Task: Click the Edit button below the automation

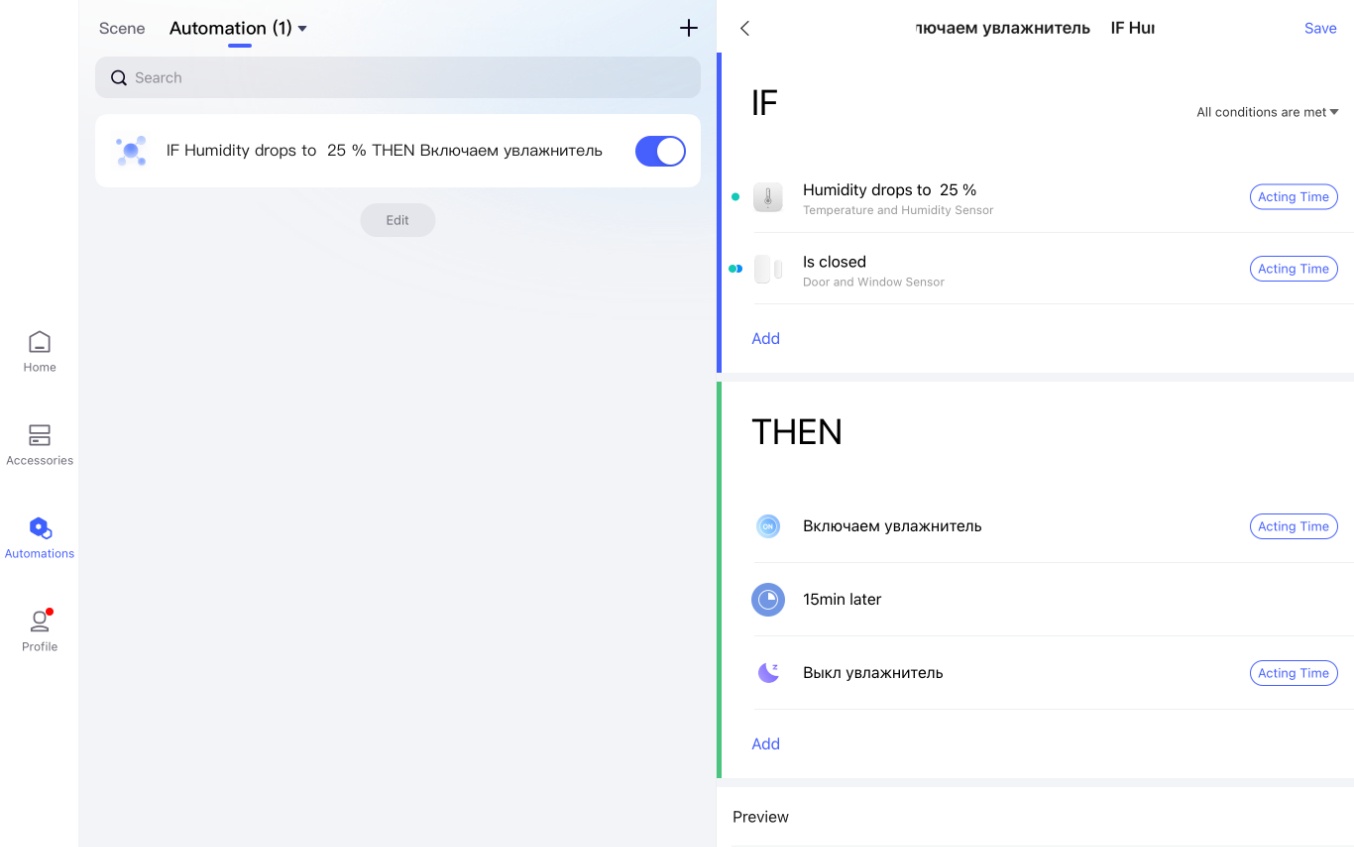Action: tap(398, 220)
